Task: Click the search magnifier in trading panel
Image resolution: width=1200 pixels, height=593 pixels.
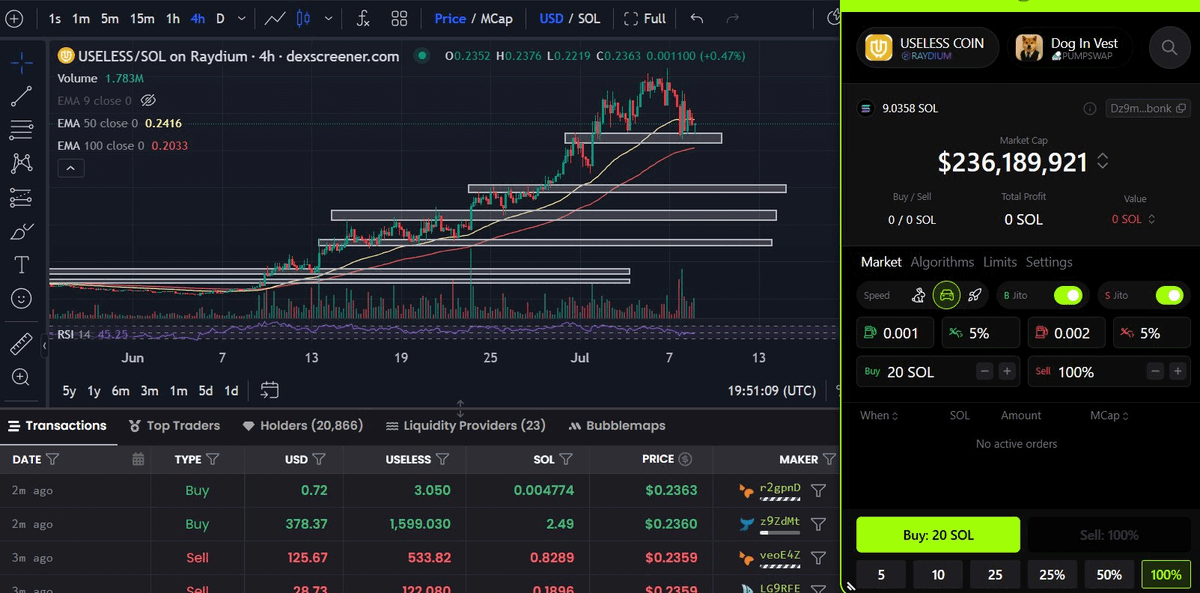Action: pyautogui.click(x=1168, y=46)
